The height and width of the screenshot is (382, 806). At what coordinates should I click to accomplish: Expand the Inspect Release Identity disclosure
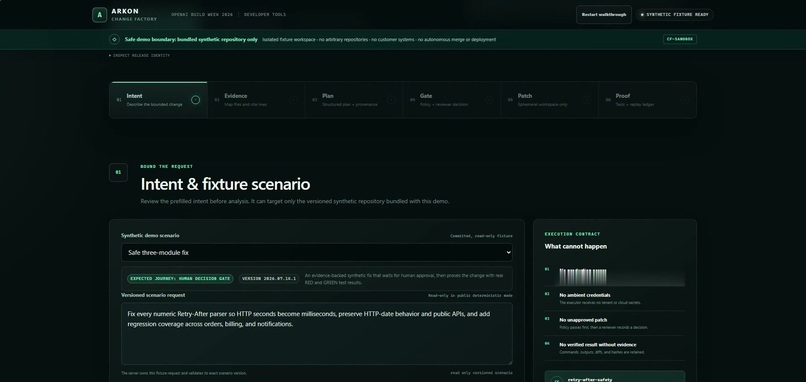pyautogui.click(x=139, y=56)
